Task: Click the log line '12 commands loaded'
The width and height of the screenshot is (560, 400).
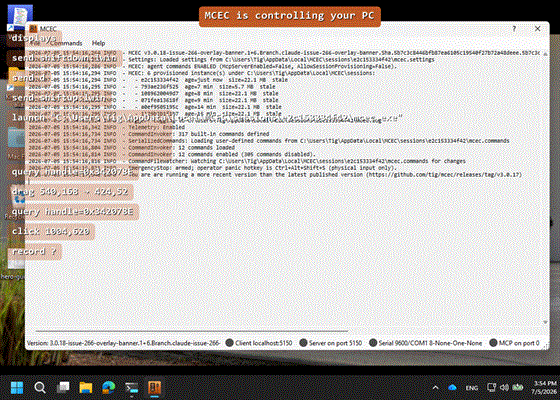Action: (x=131, y=148)
